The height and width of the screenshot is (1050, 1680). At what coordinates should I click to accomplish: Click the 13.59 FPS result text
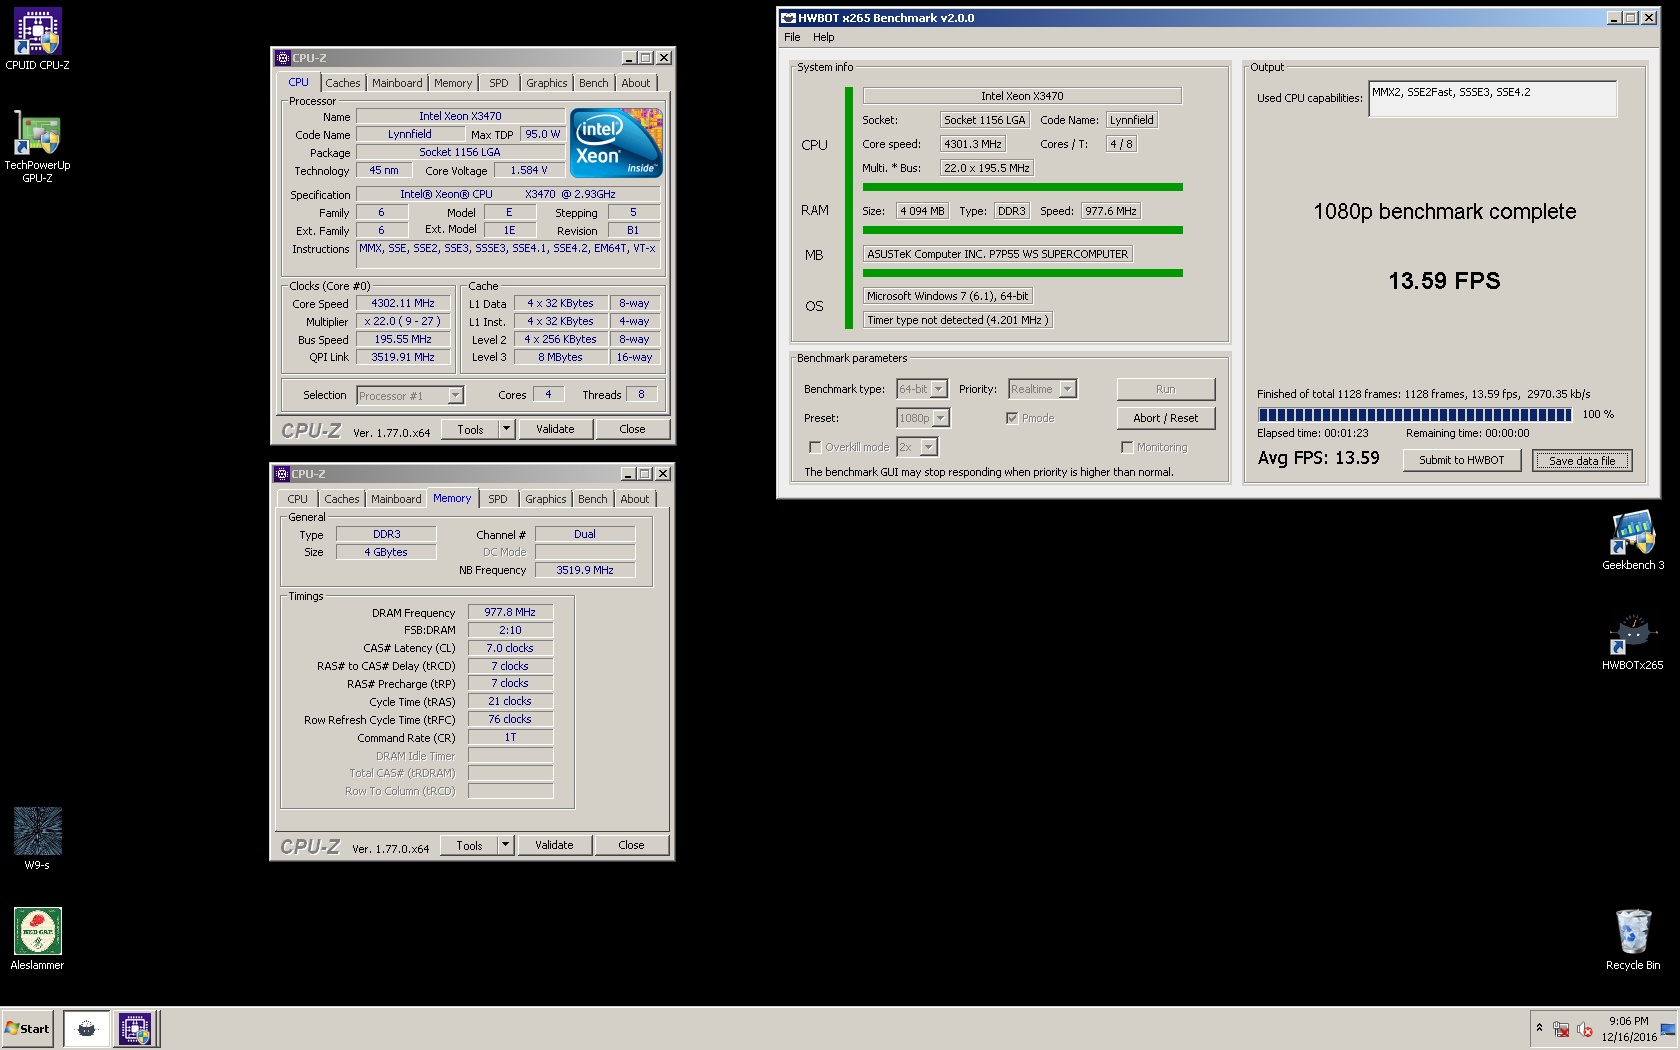pyautogui.click(x=1444, y=281)
